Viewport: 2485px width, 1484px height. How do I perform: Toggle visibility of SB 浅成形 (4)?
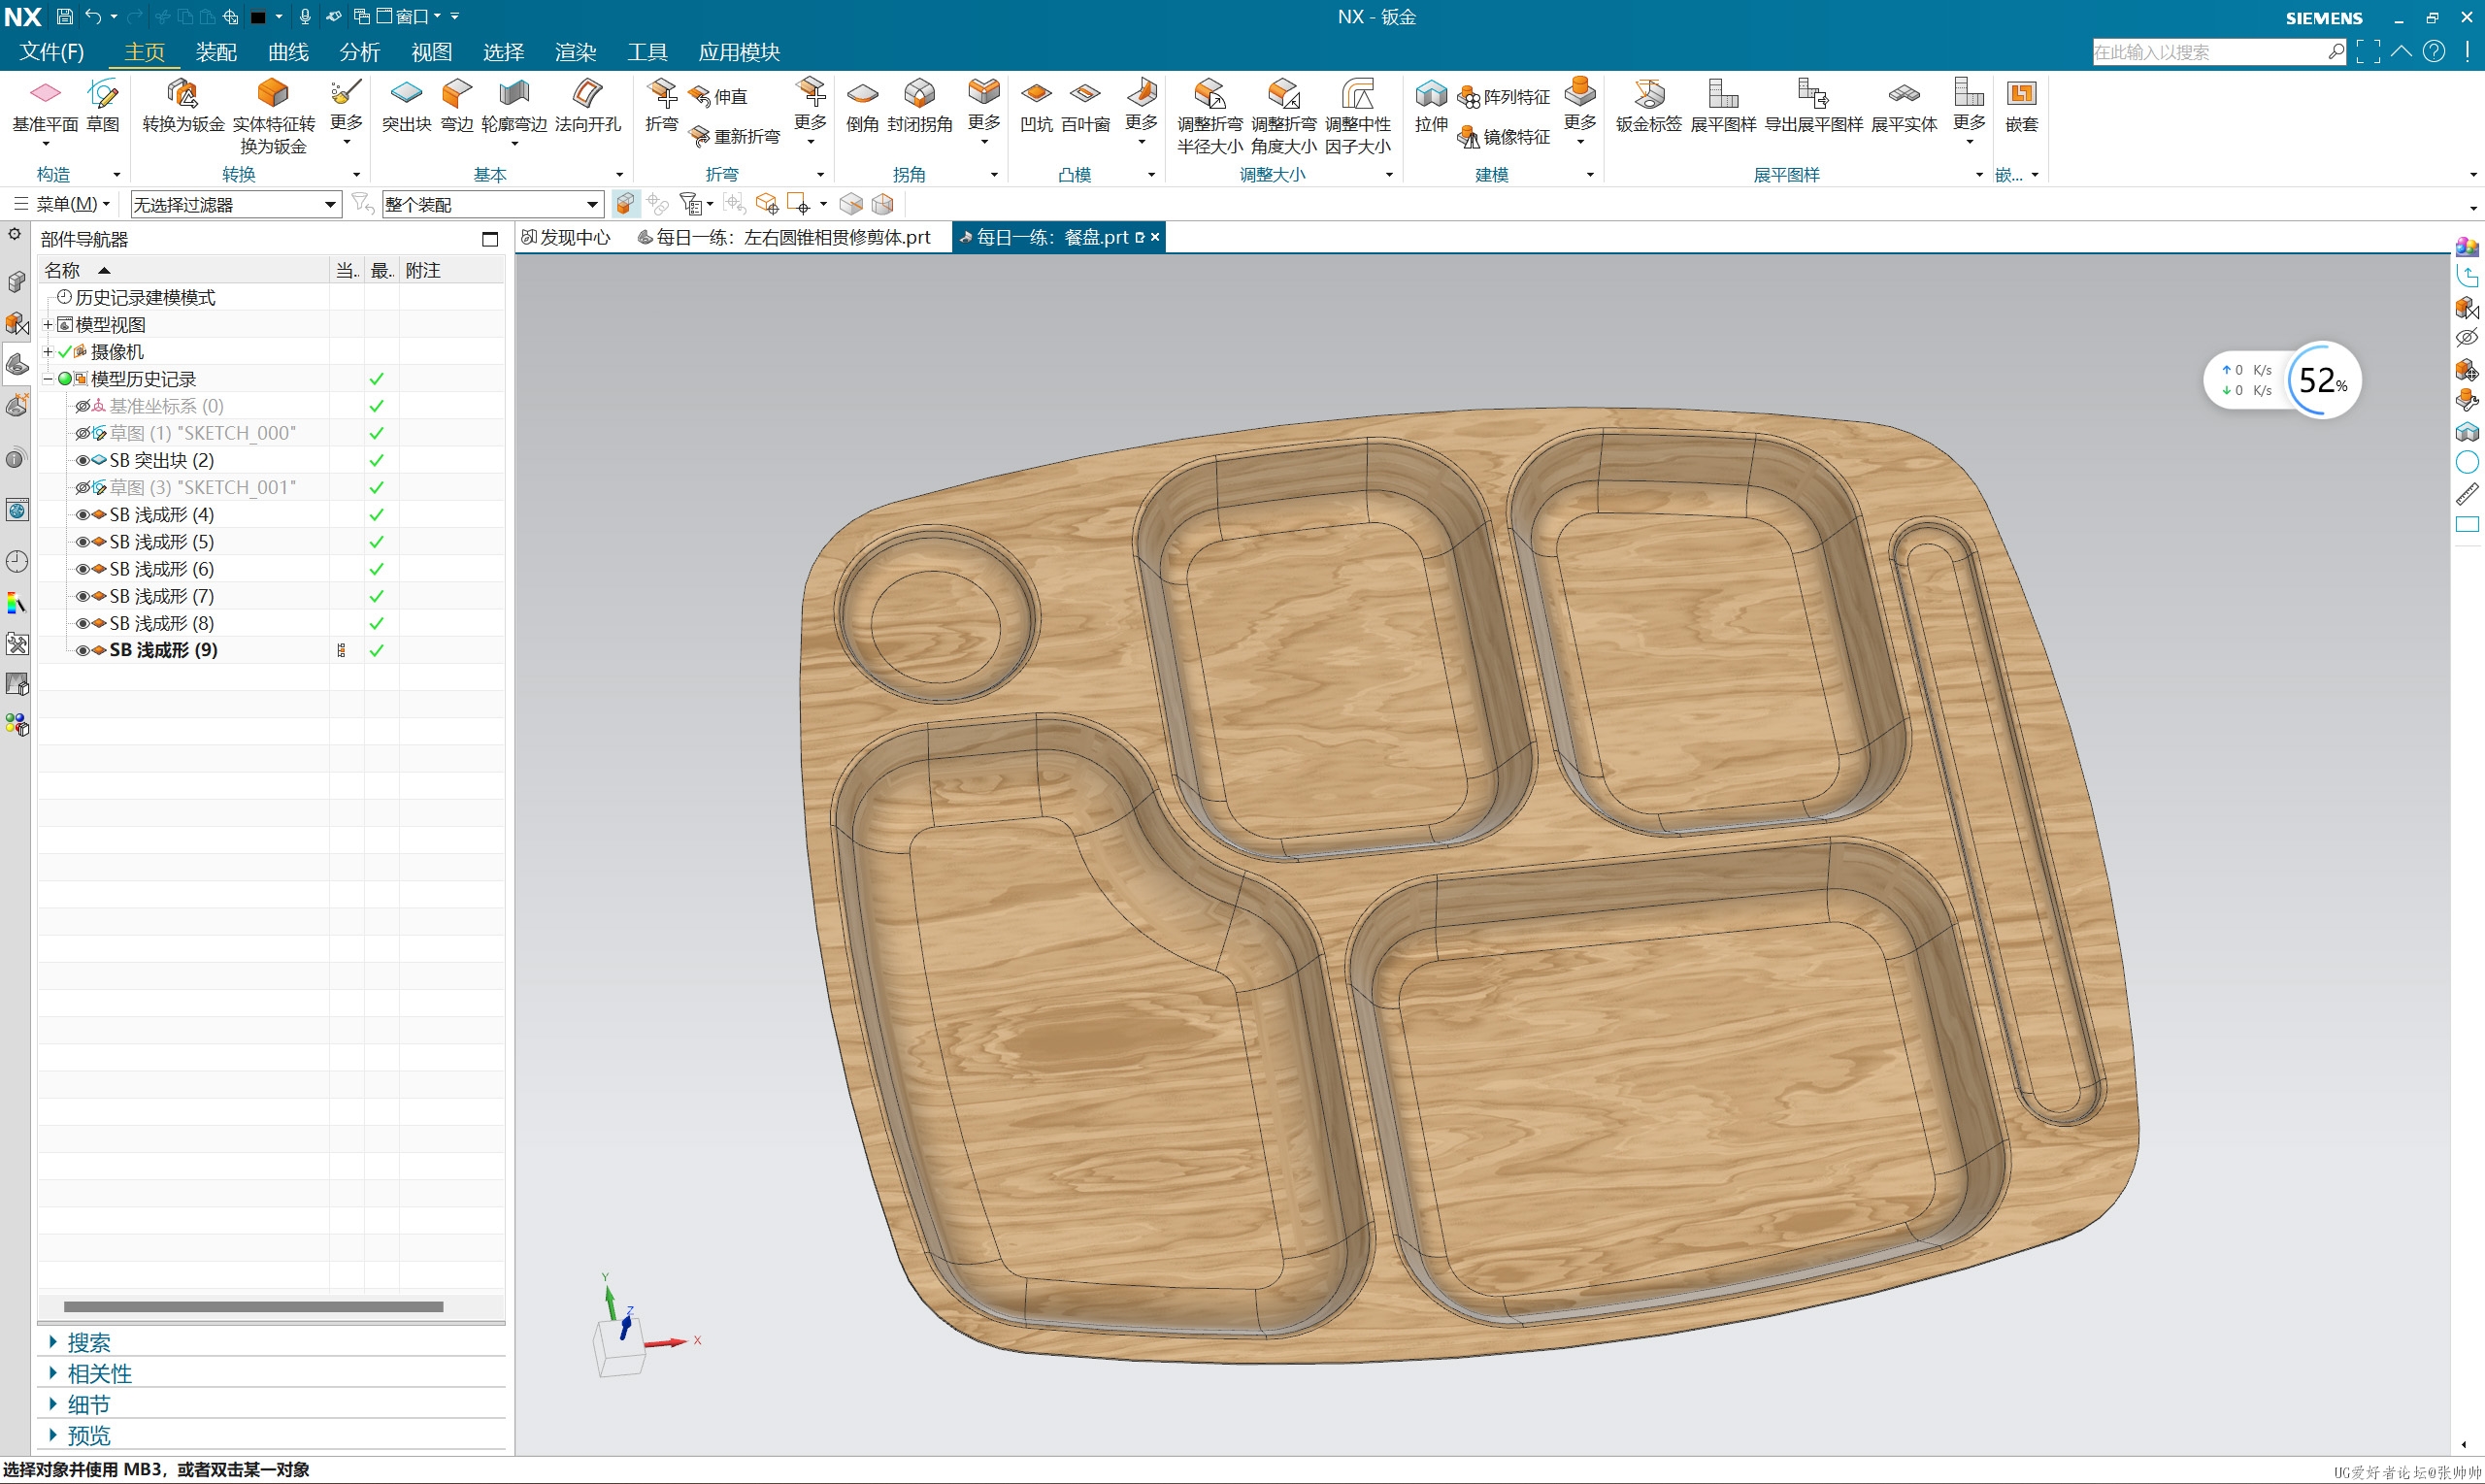click(82, 515)
